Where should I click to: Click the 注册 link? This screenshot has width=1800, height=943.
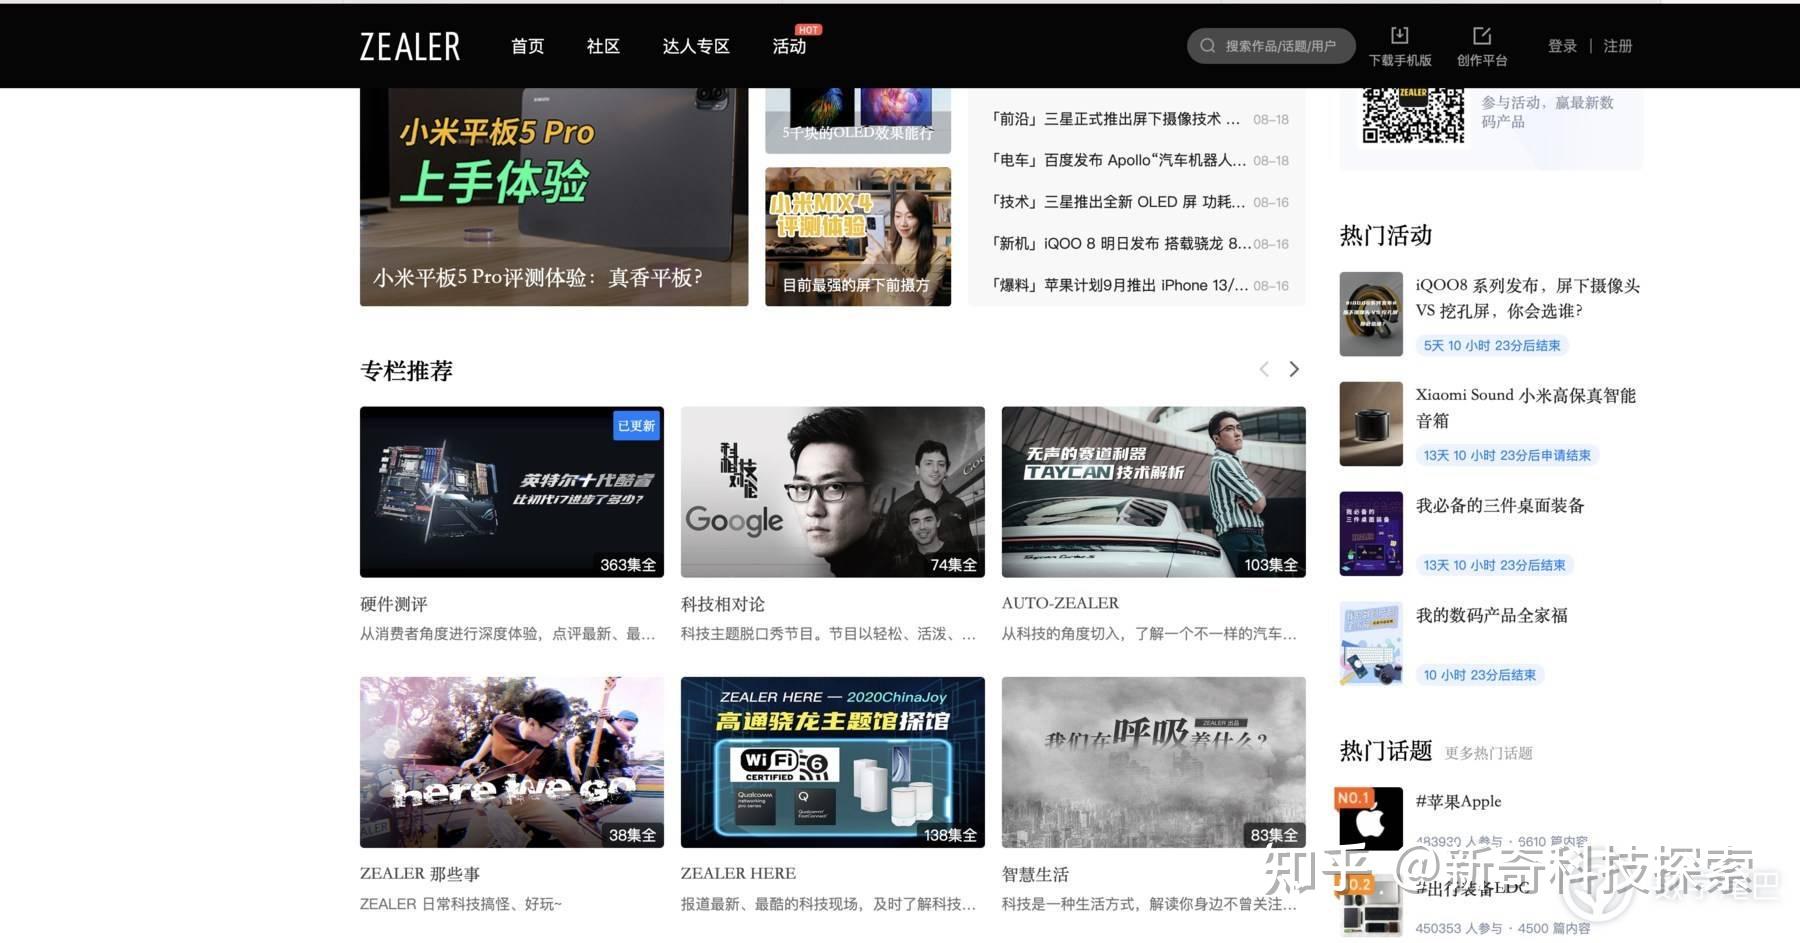[x=1617, y=46]
